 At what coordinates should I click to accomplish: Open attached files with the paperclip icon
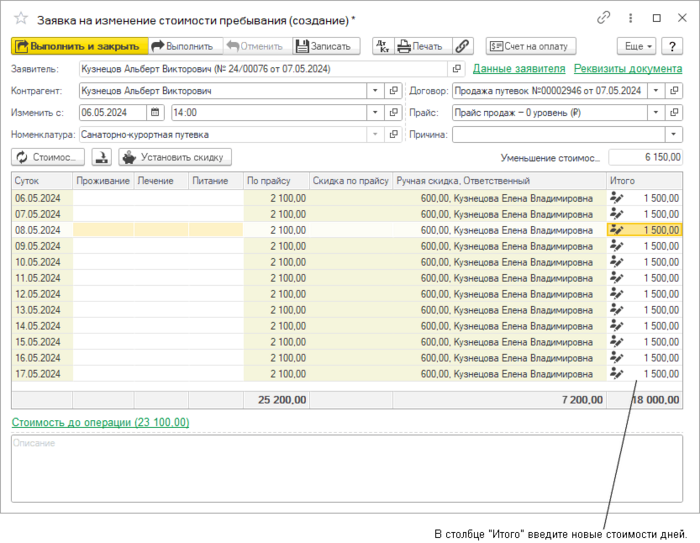point(462,46)
